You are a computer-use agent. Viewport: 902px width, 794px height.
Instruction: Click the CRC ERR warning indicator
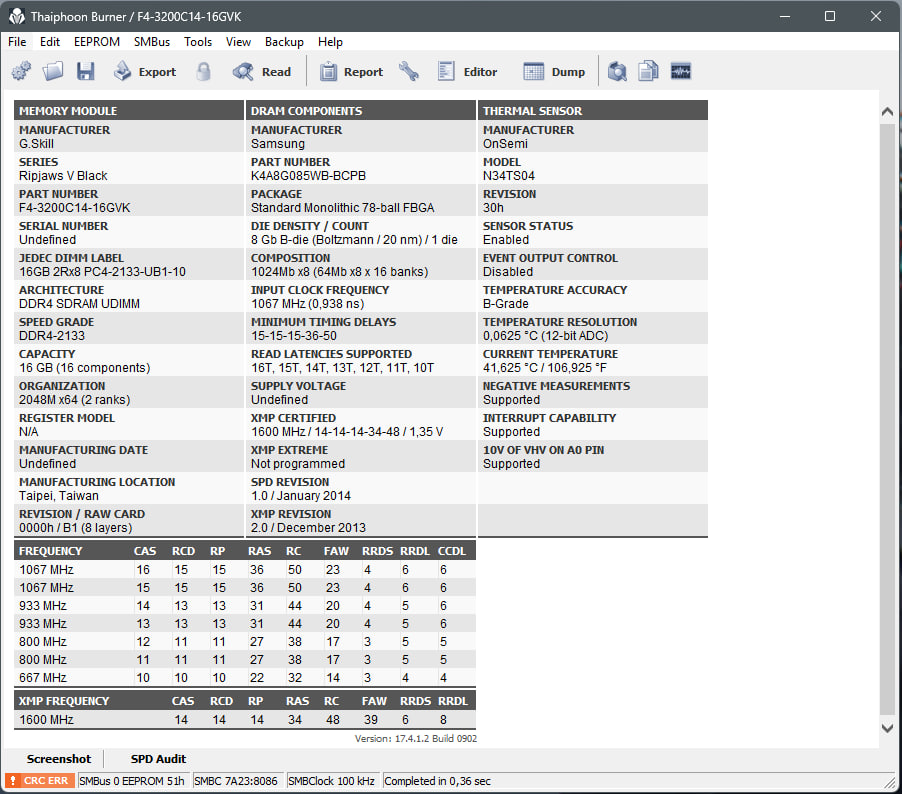[x=40, y=781]
